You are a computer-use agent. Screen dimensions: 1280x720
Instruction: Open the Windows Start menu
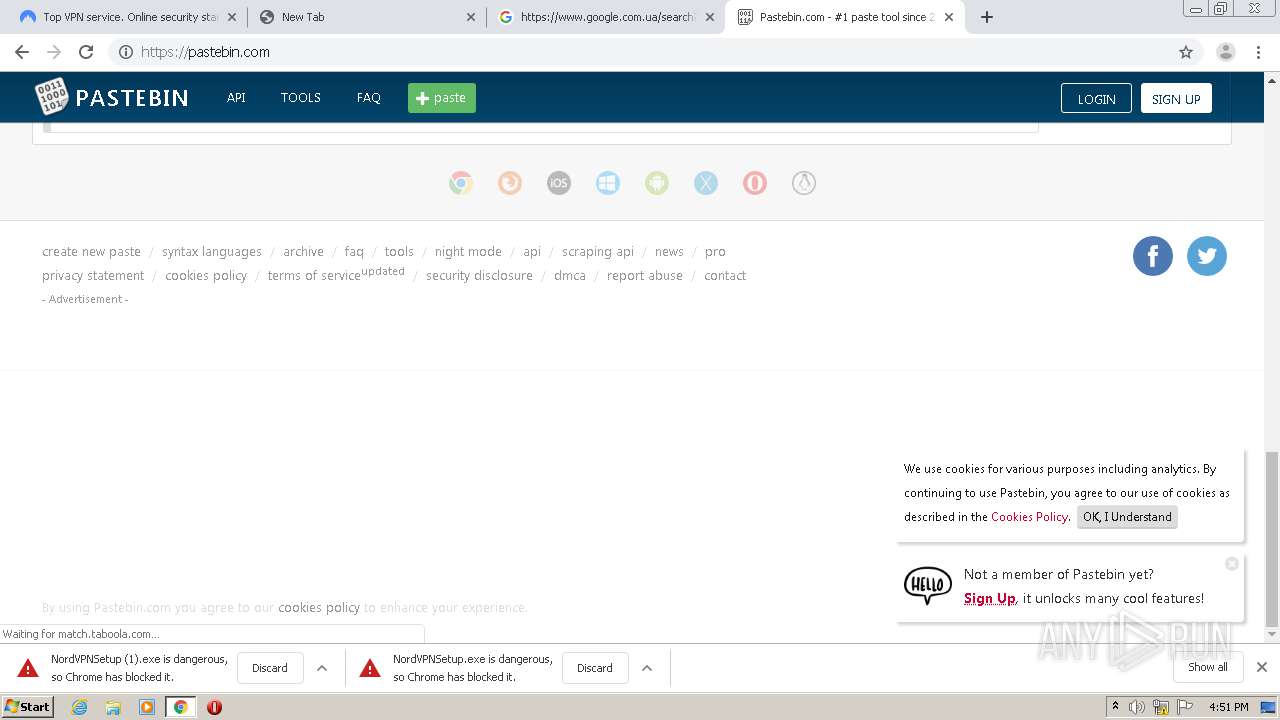pos(28,707)
